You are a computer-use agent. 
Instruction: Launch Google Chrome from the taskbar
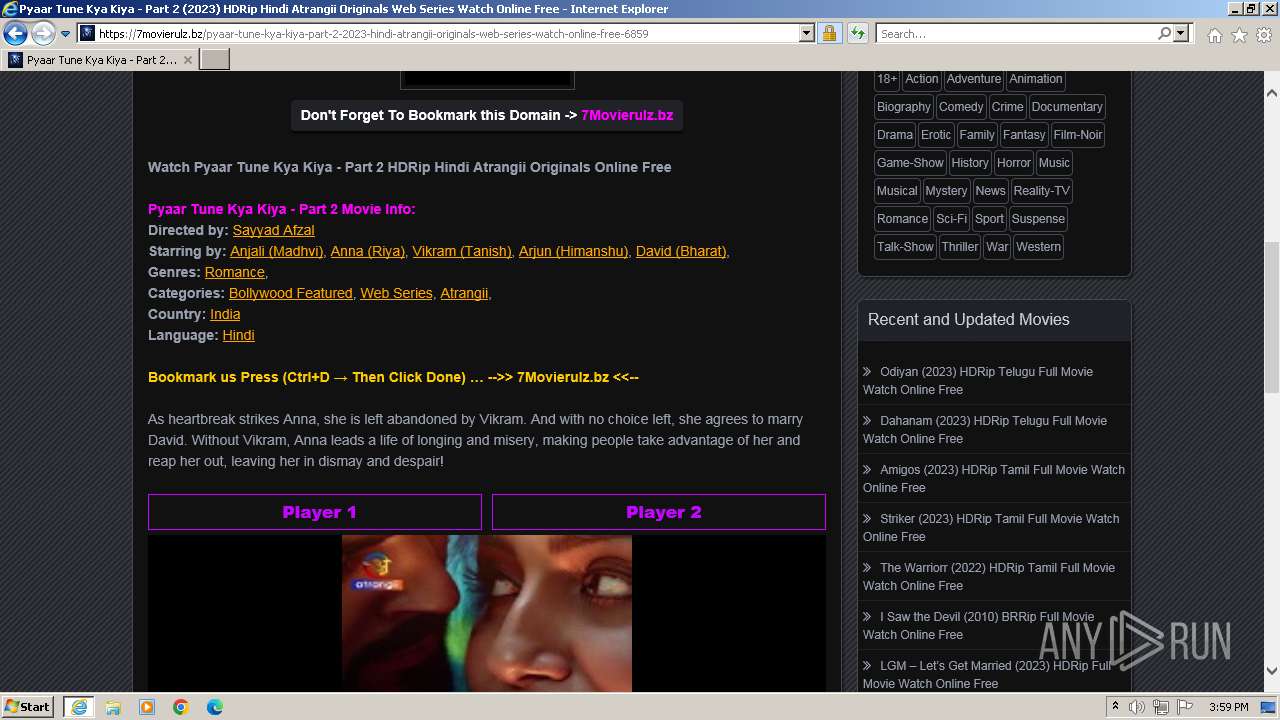181,707
